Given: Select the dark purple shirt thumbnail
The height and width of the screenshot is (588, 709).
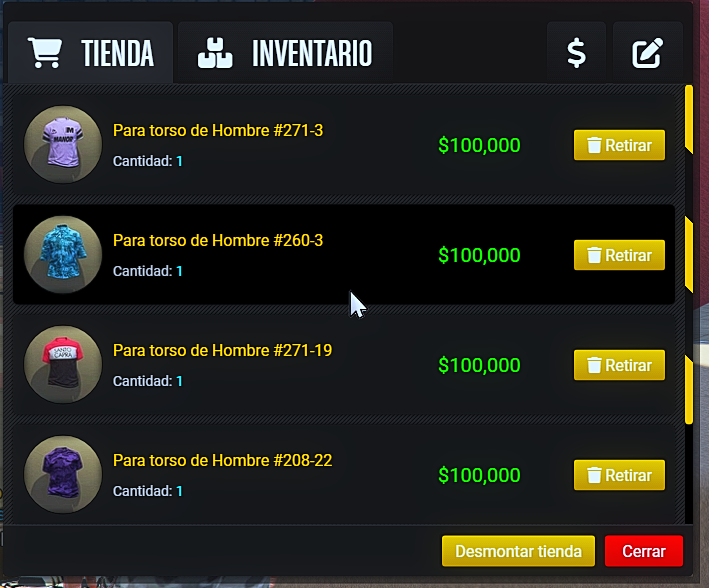Looking at the screenshot, I should [63, 474].
